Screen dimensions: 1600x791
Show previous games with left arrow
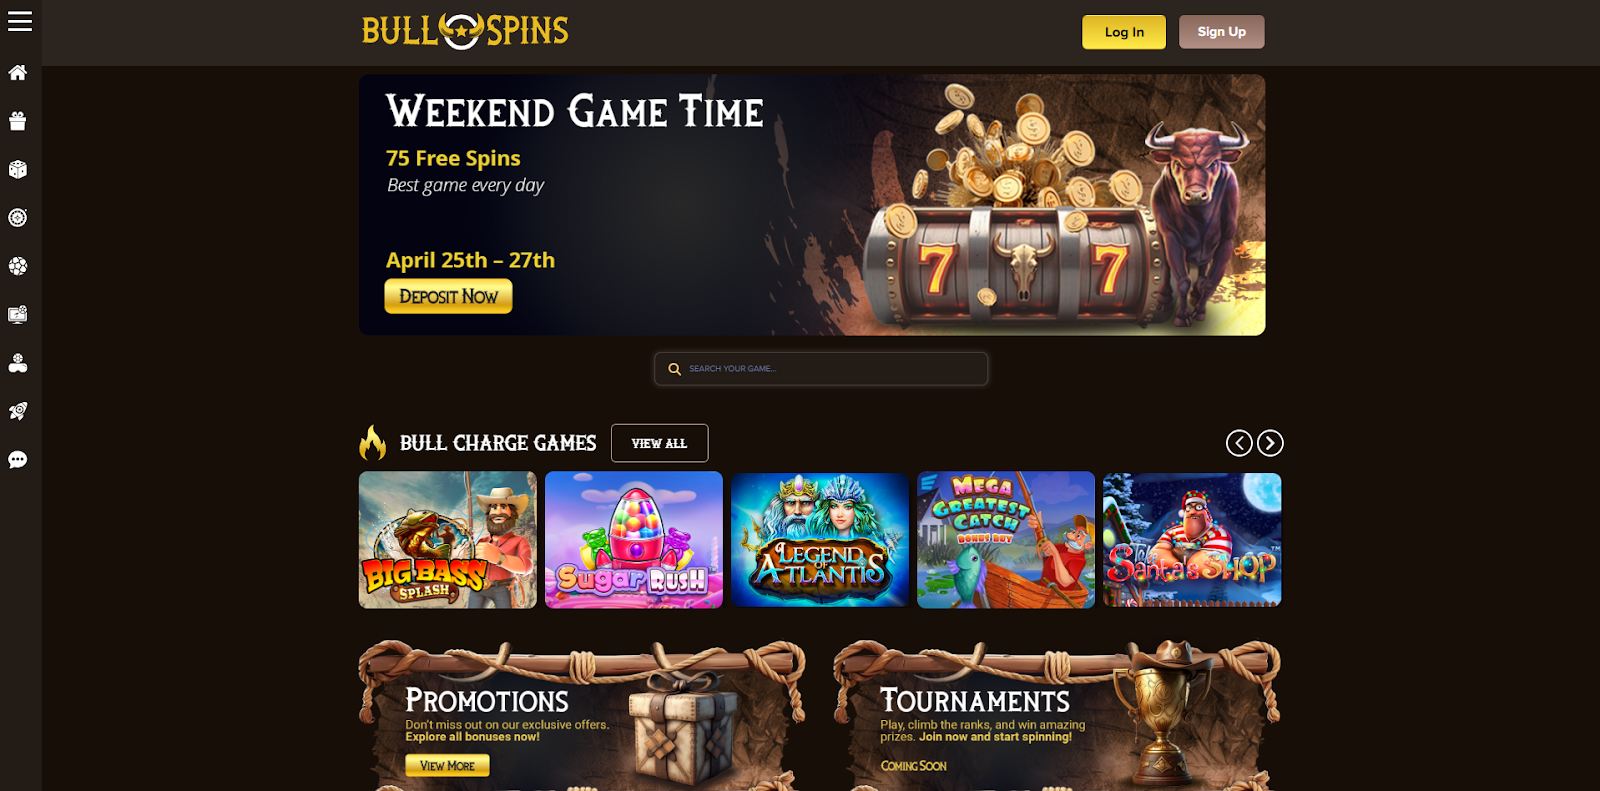click(1239, 443)
